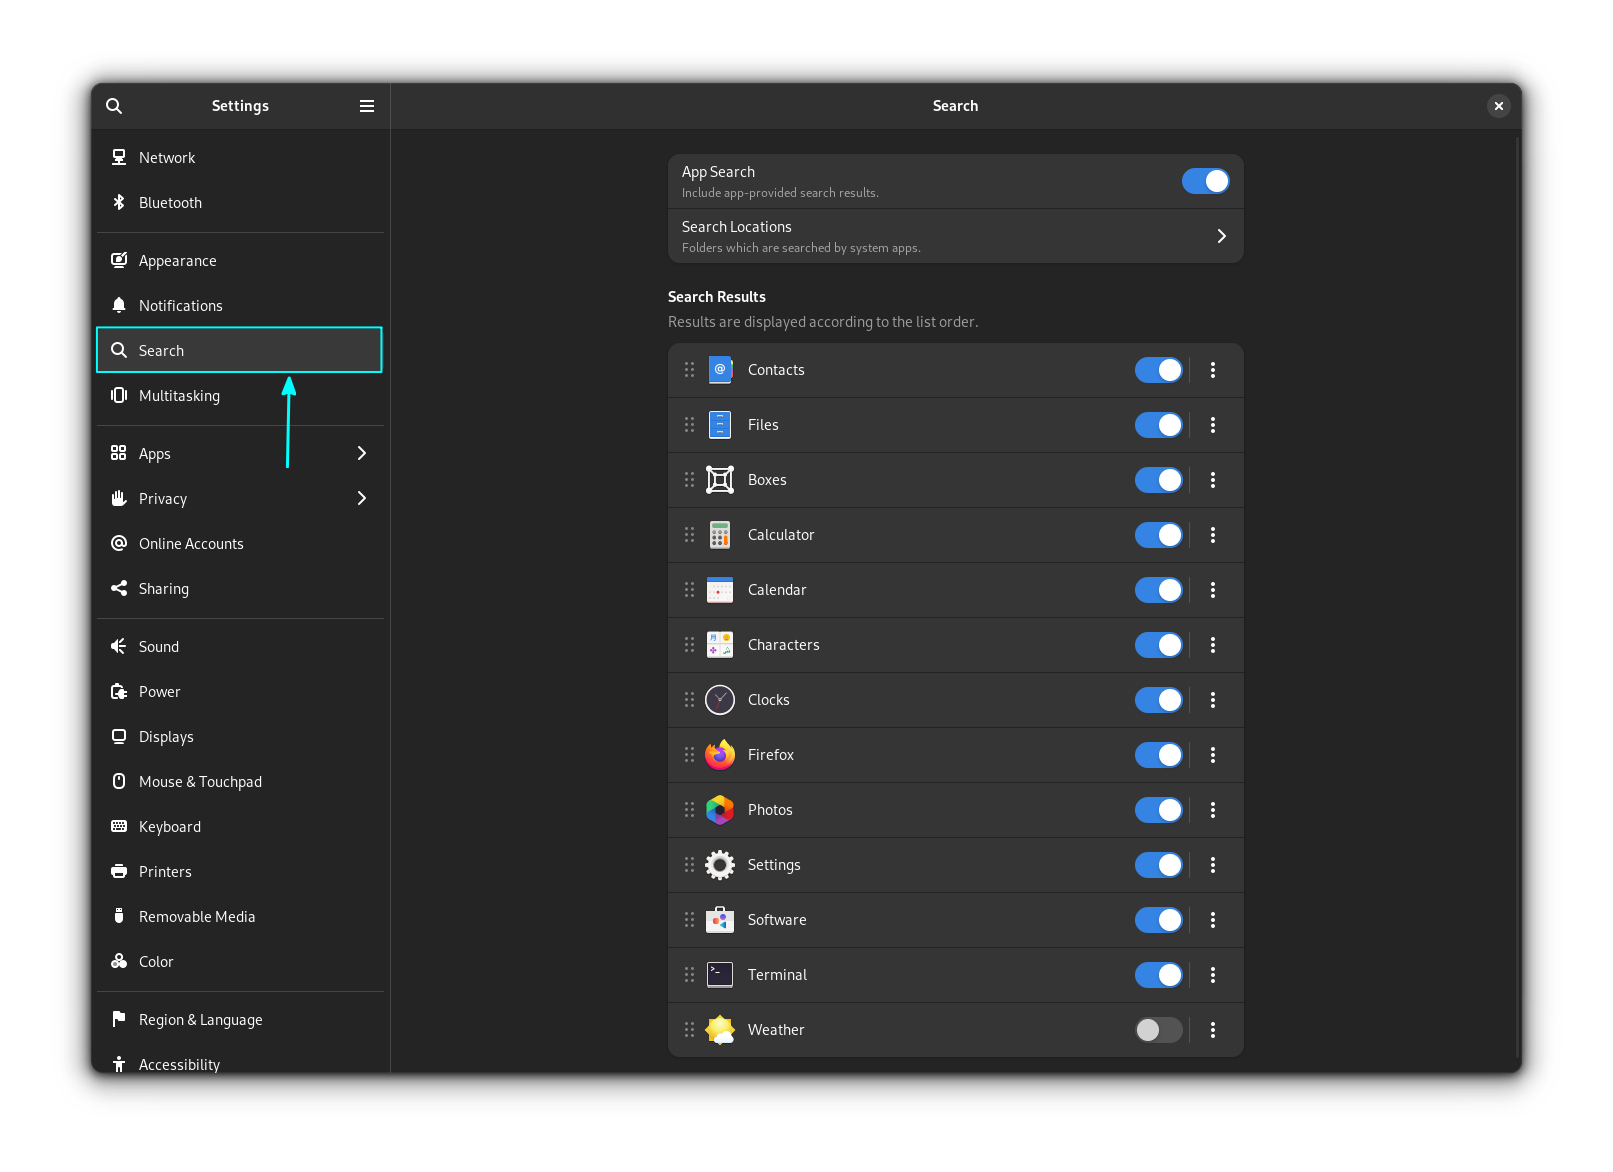
Task: Click the Calculator app icon
Action: click(x=719, y=535)
